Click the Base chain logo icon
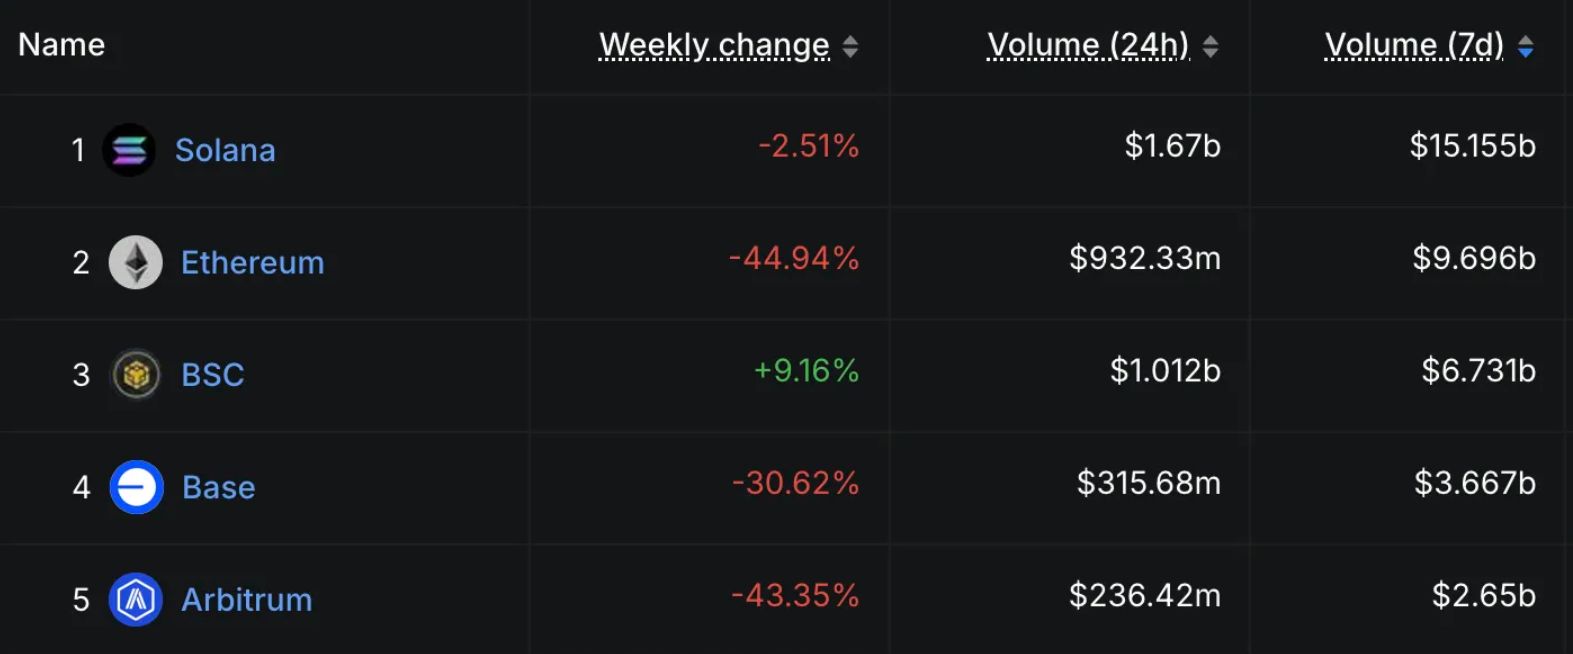This screenshot has height=654, width=1573. click(x=136, y=487)
